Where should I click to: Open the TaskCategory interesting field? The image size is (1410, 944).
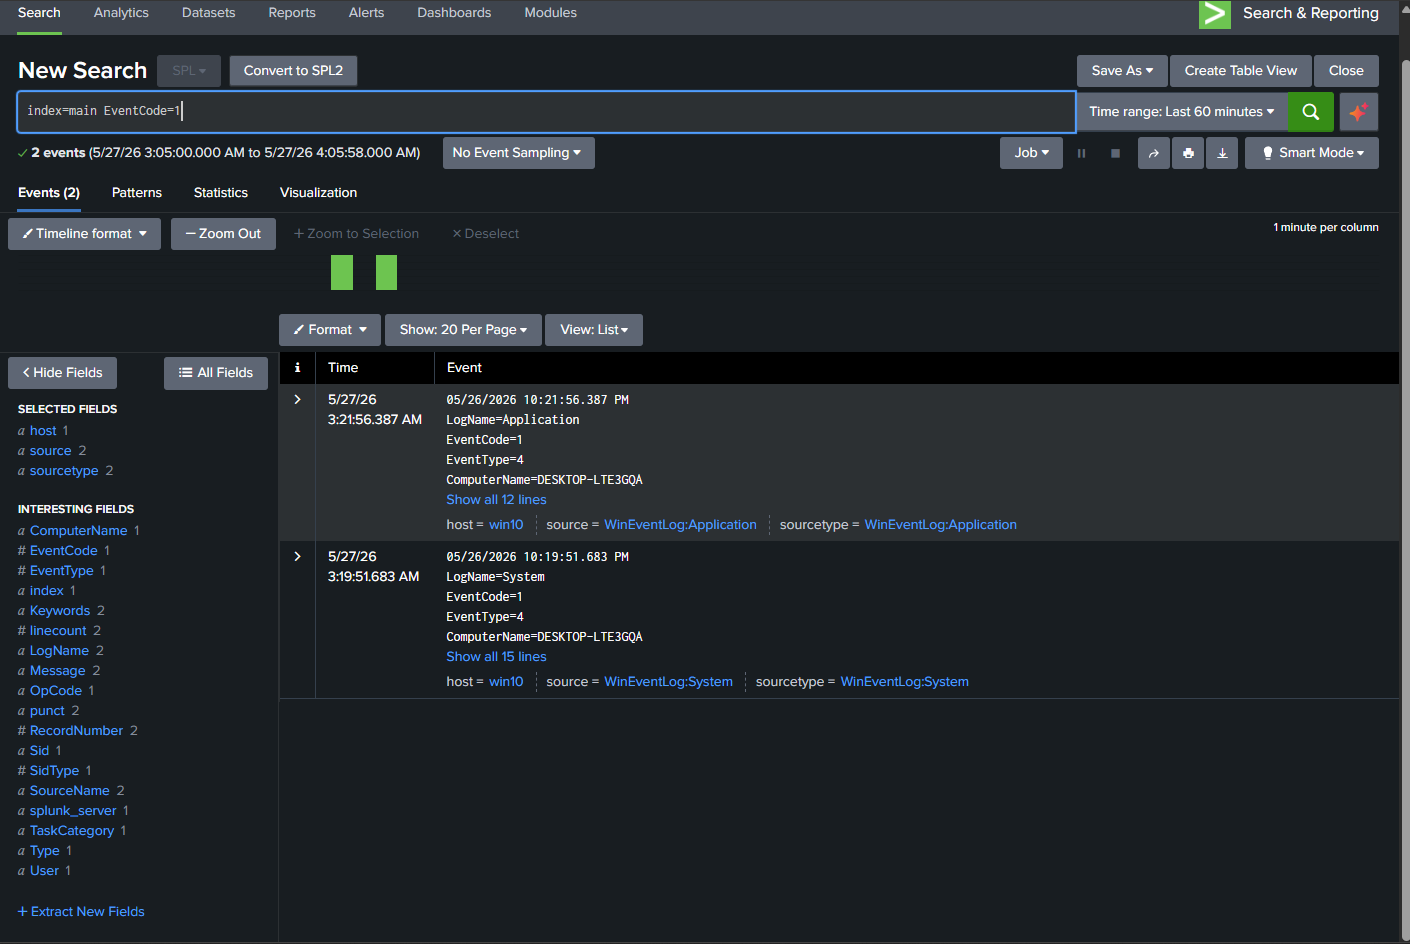click(72, 831)
